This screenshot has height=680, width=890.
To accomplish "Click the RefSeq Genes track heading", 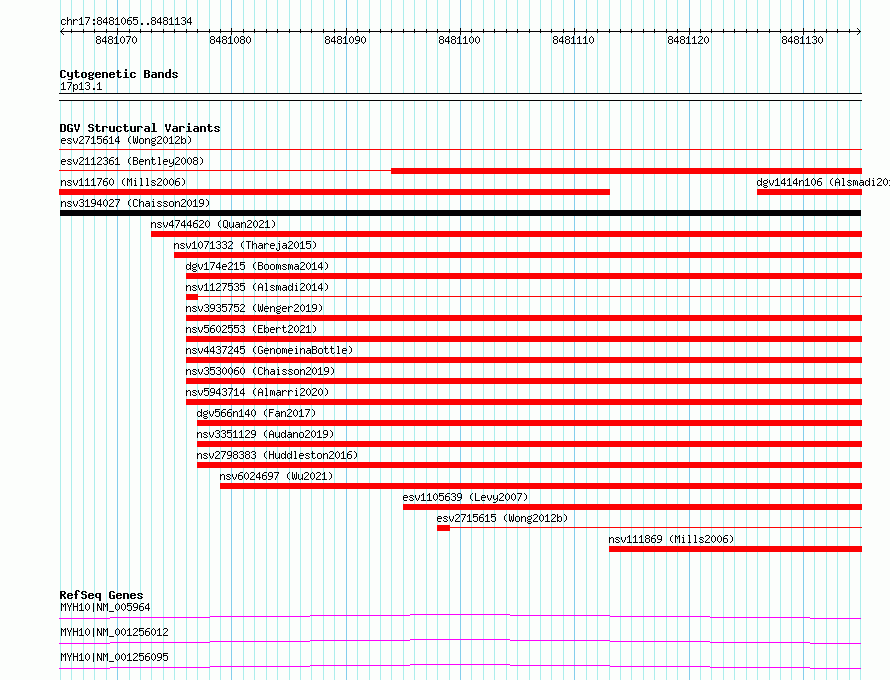I will tap(101, 595).
